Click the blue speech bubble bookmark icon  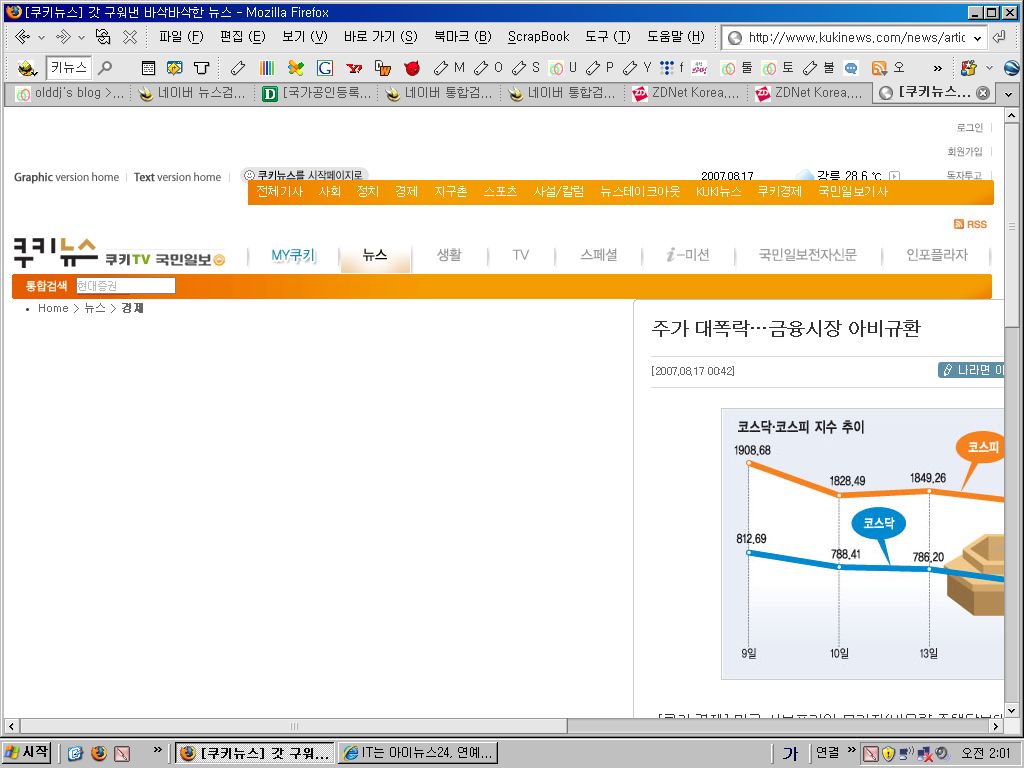click(851, 68)
